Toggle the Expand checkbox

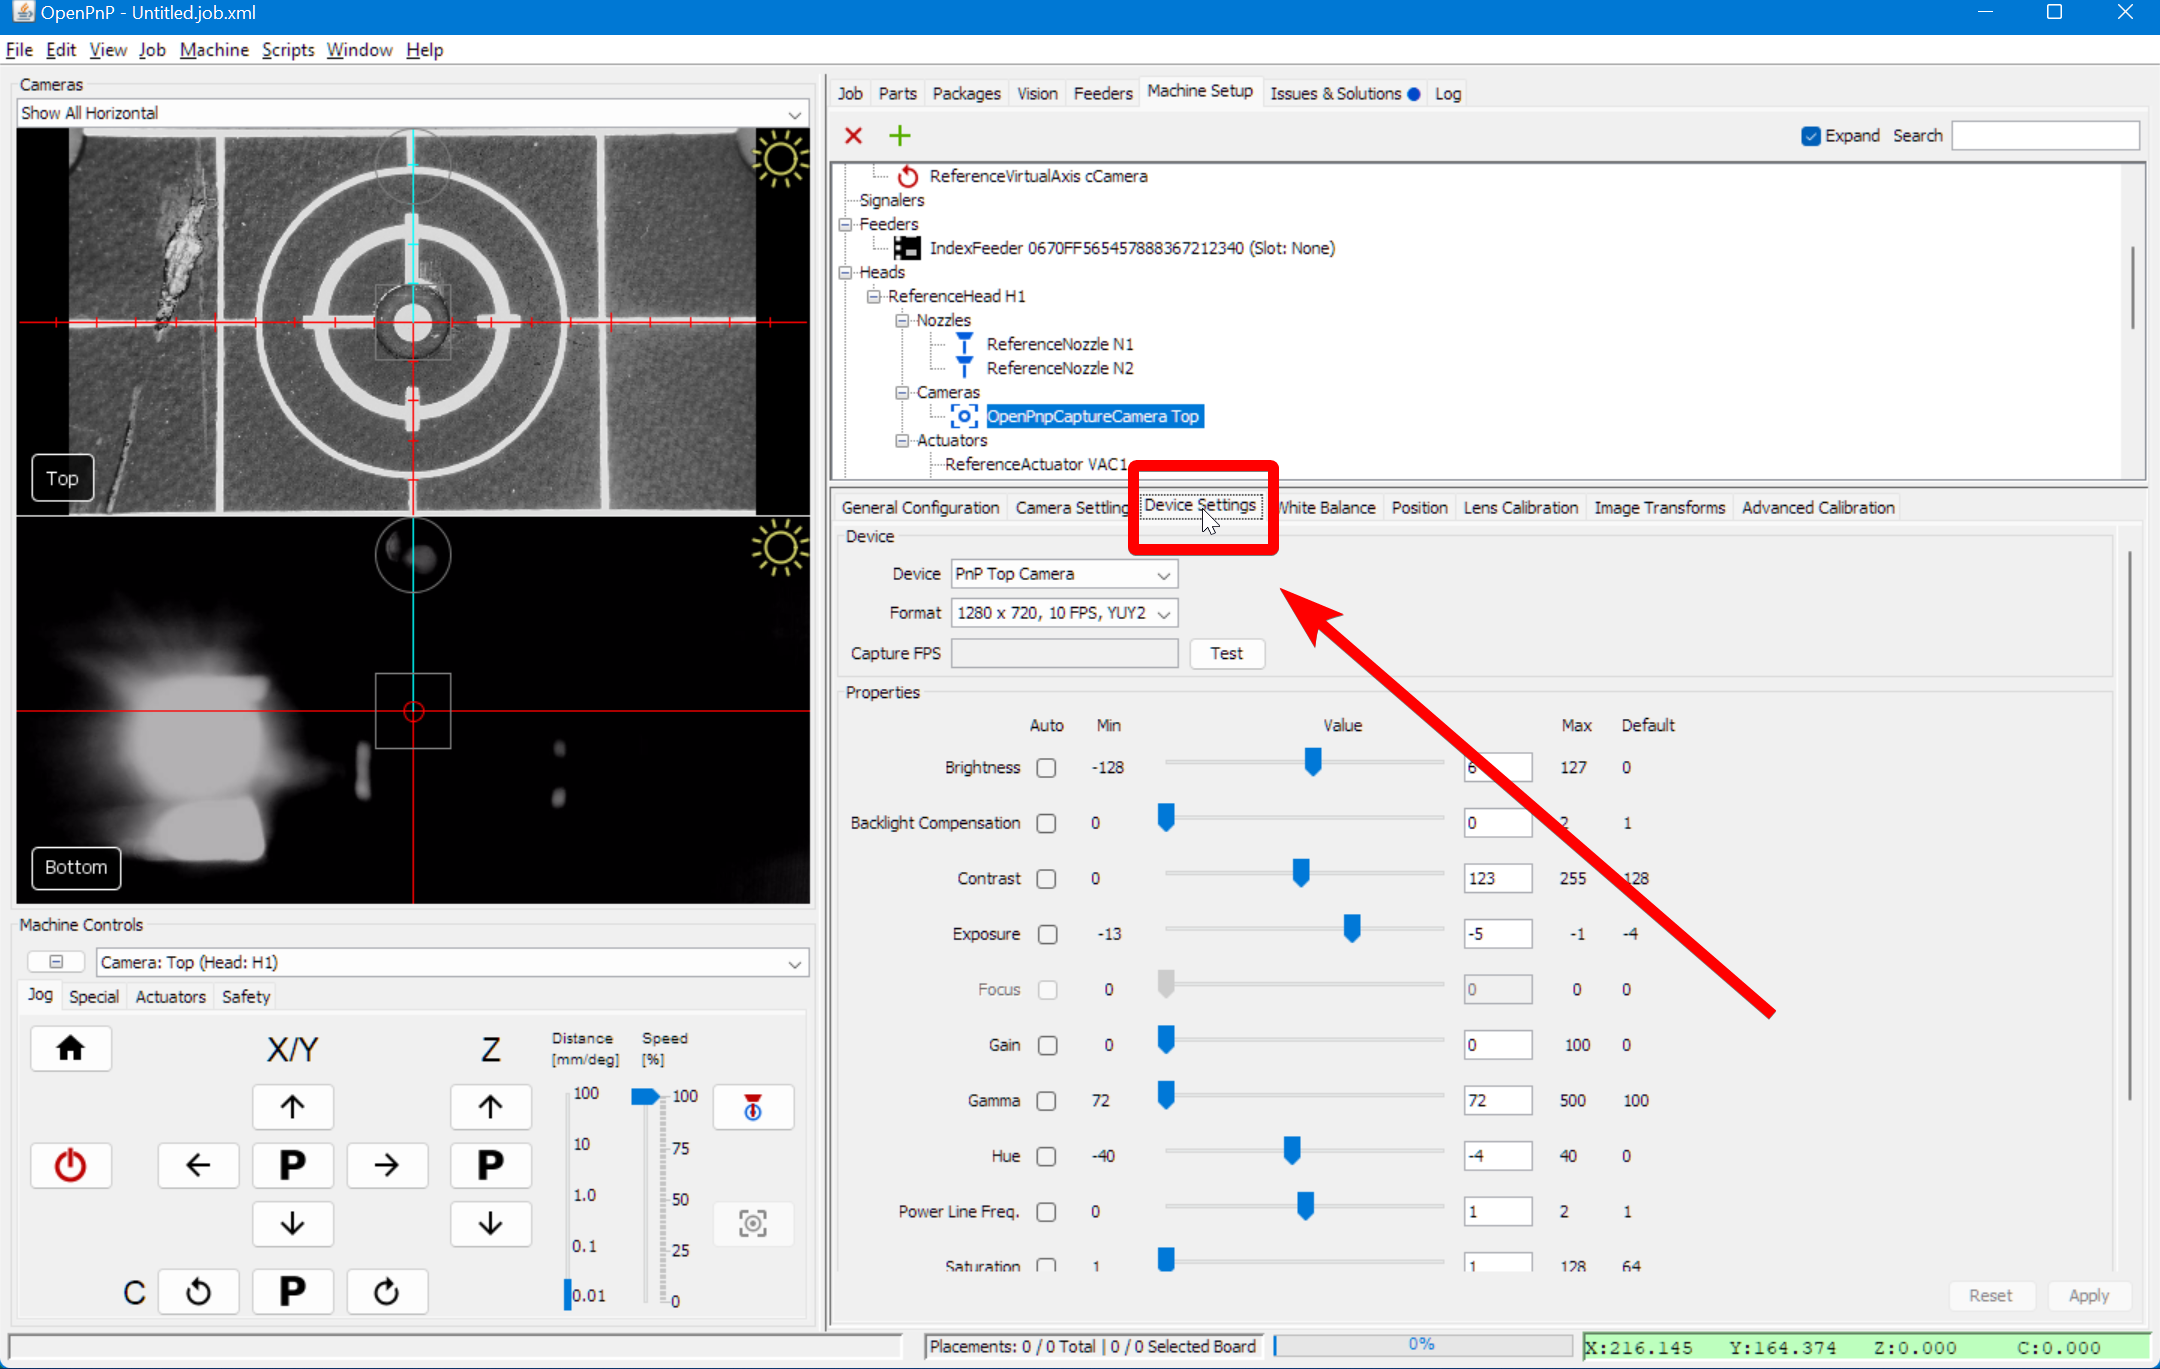[1810, 135]
